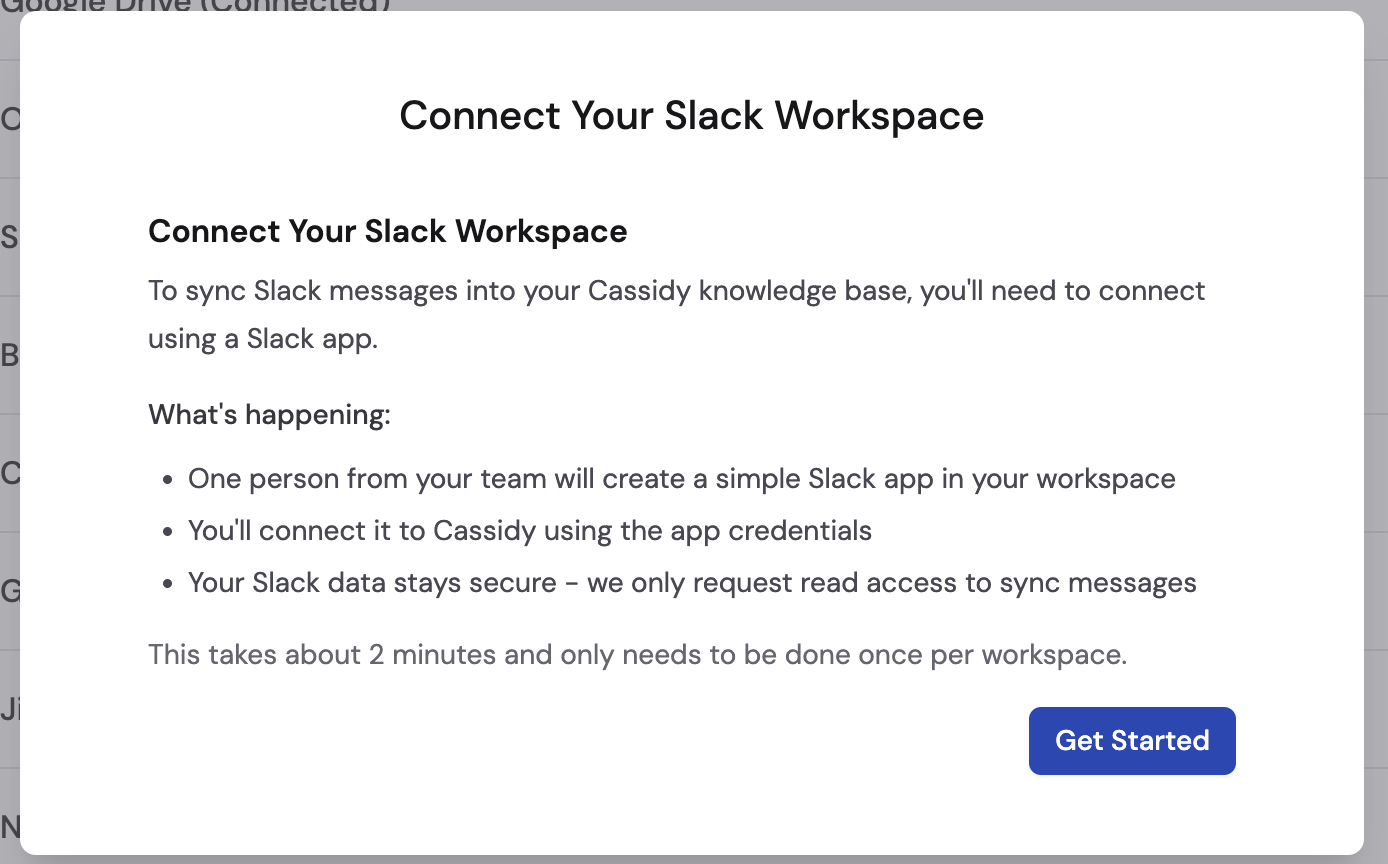Select the GitHub integration row in the list
The height and width of the screenshot is (864, 1388).
coord(10,591)
